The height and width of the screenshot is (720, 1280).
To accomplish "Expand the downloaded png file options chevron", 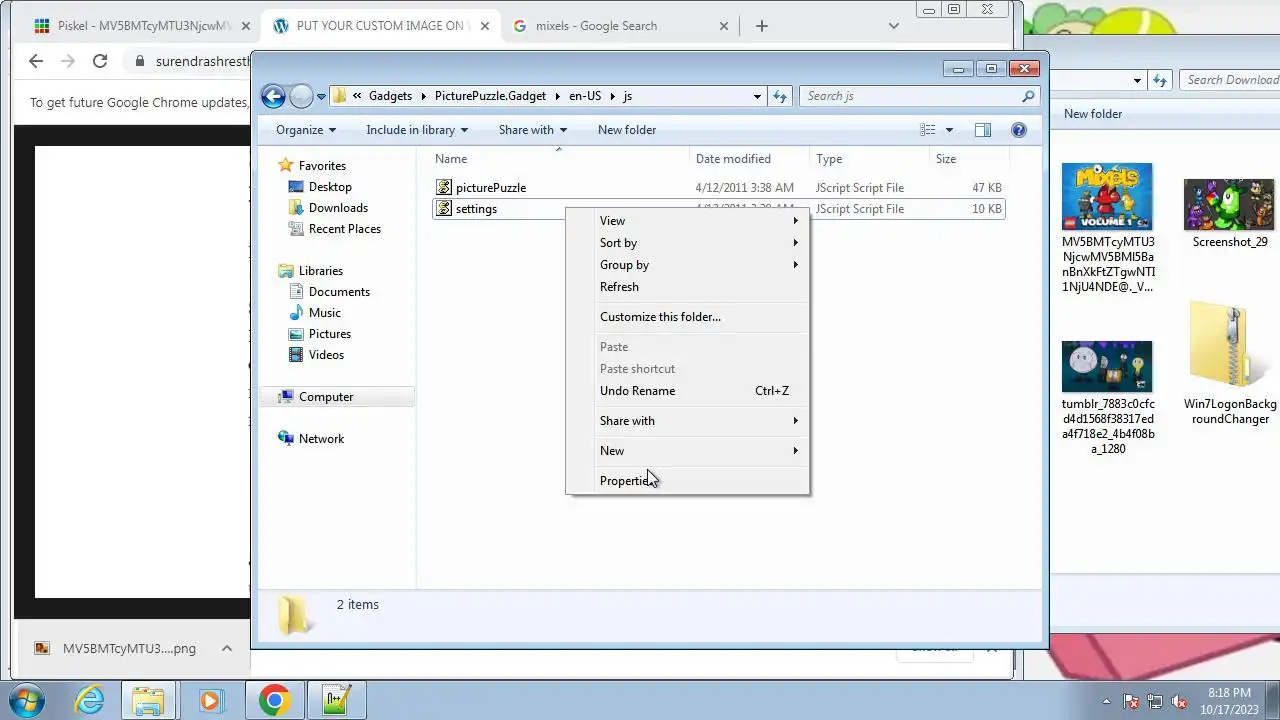I will (227, 648).
